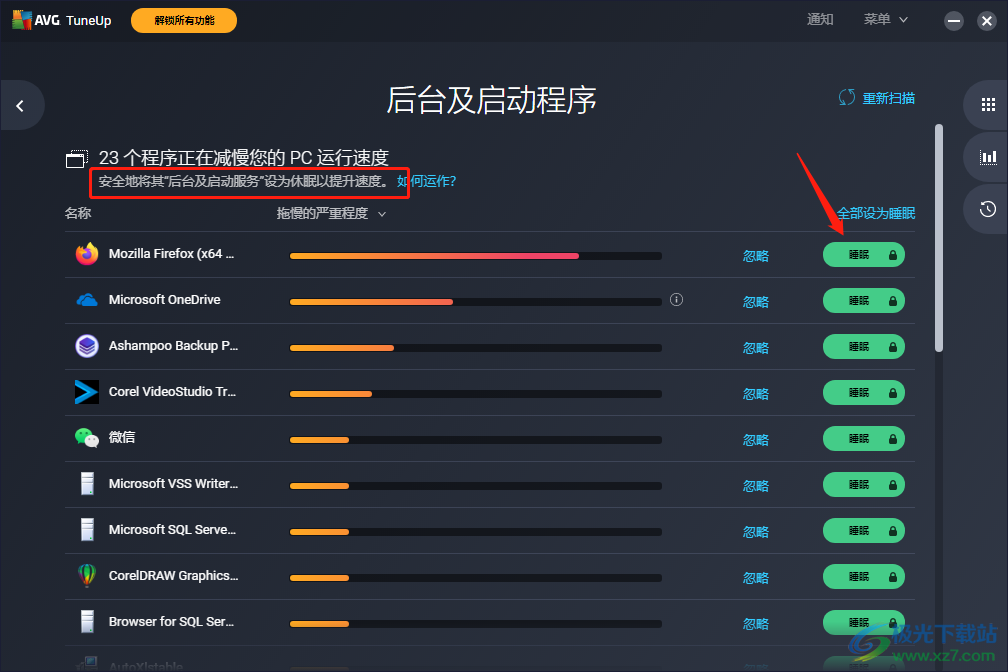Put Ashampoo Backup to sleep
The width and height of the screenshot is (1008, 672).
[x=863, y=347]
